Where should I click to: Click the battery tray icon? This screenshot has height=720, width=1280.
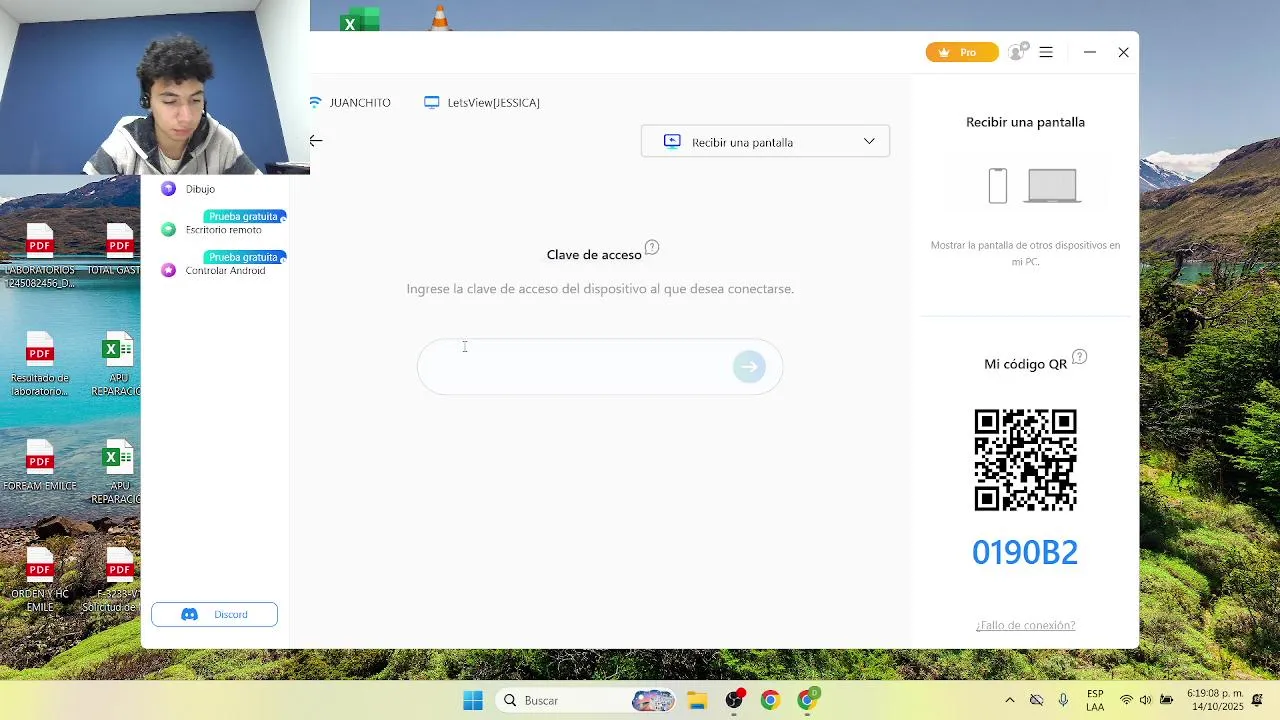click(x=1166, y=700)
